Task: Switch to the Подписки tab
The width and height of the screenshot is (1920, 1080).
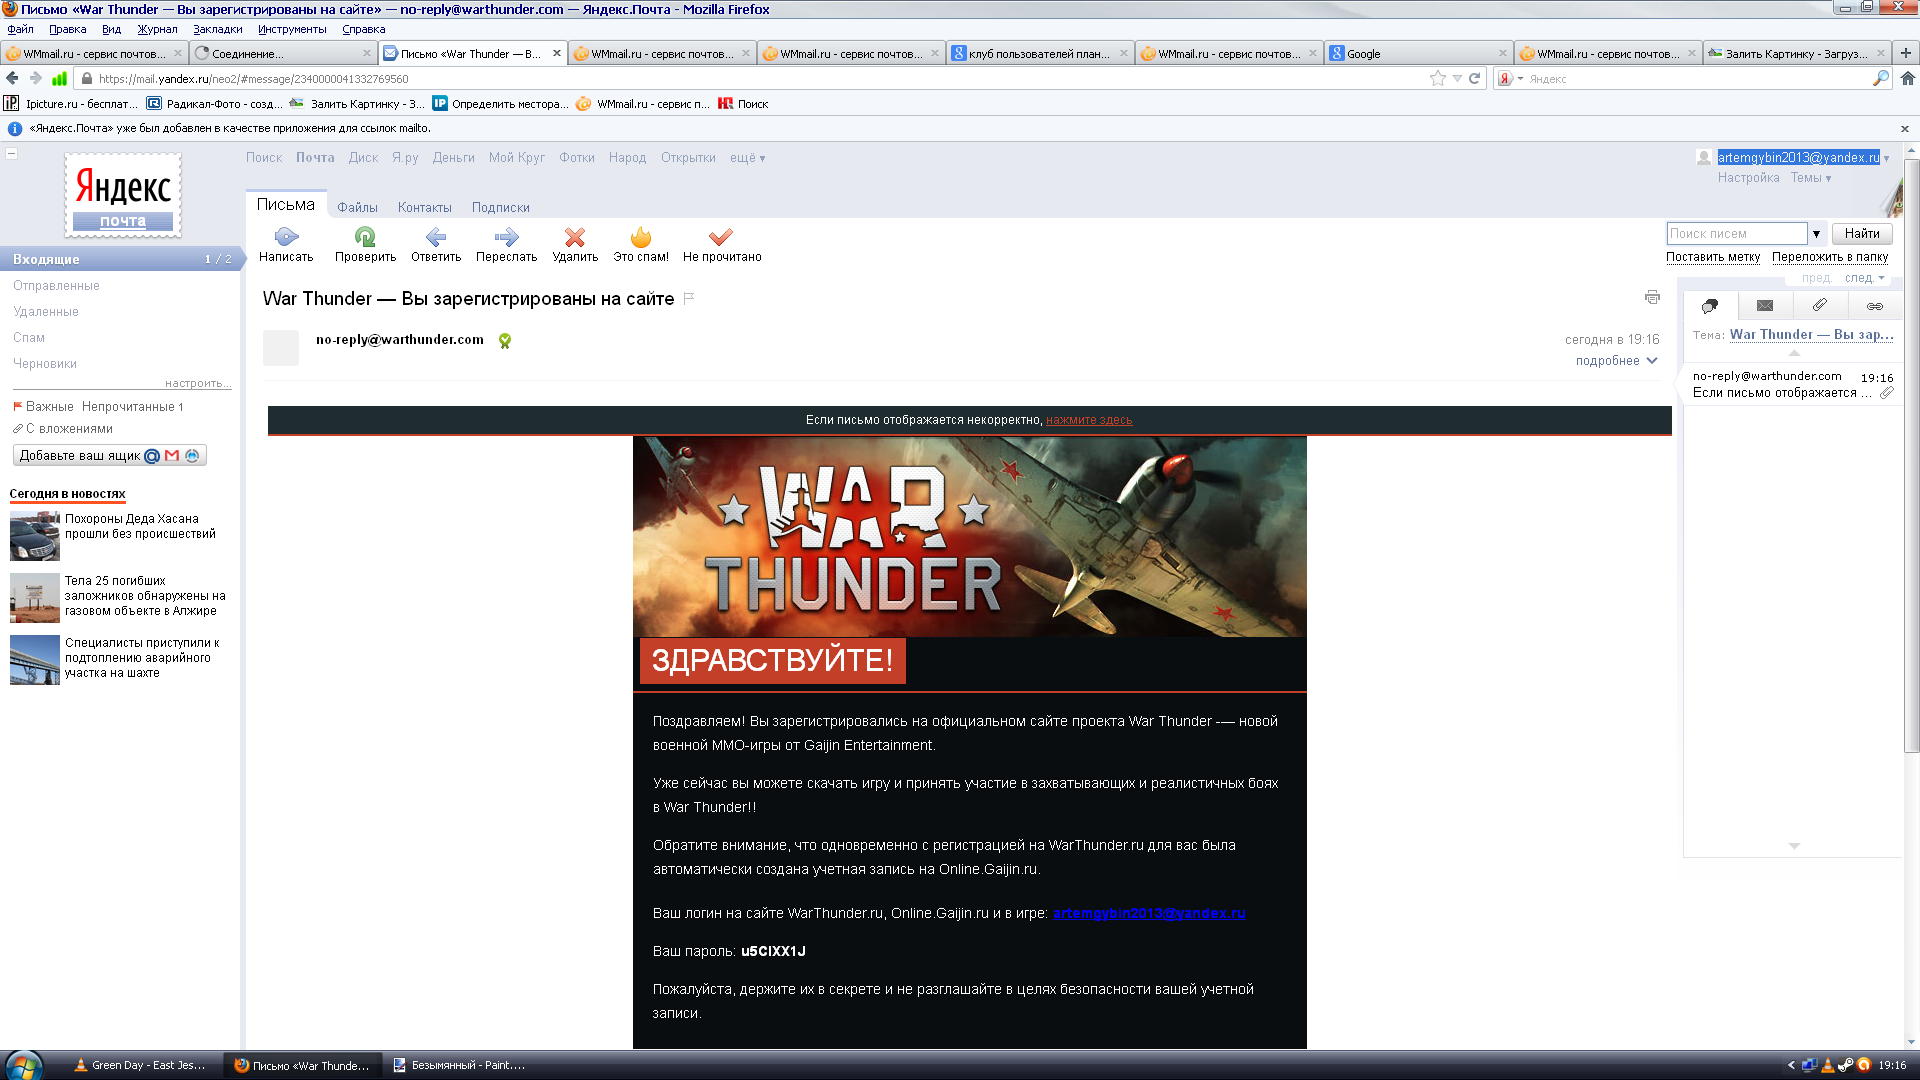Action: (x=501, y=207)
